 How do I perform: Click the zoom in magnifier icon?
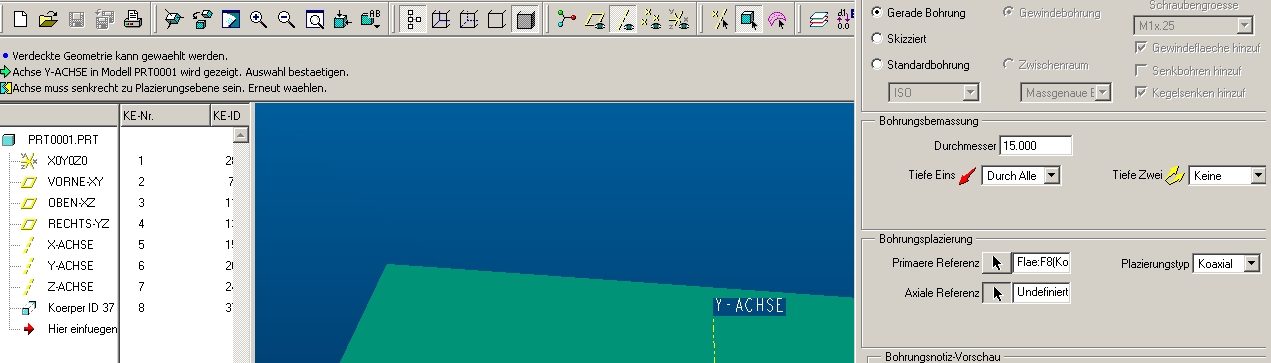coord(258,18)
